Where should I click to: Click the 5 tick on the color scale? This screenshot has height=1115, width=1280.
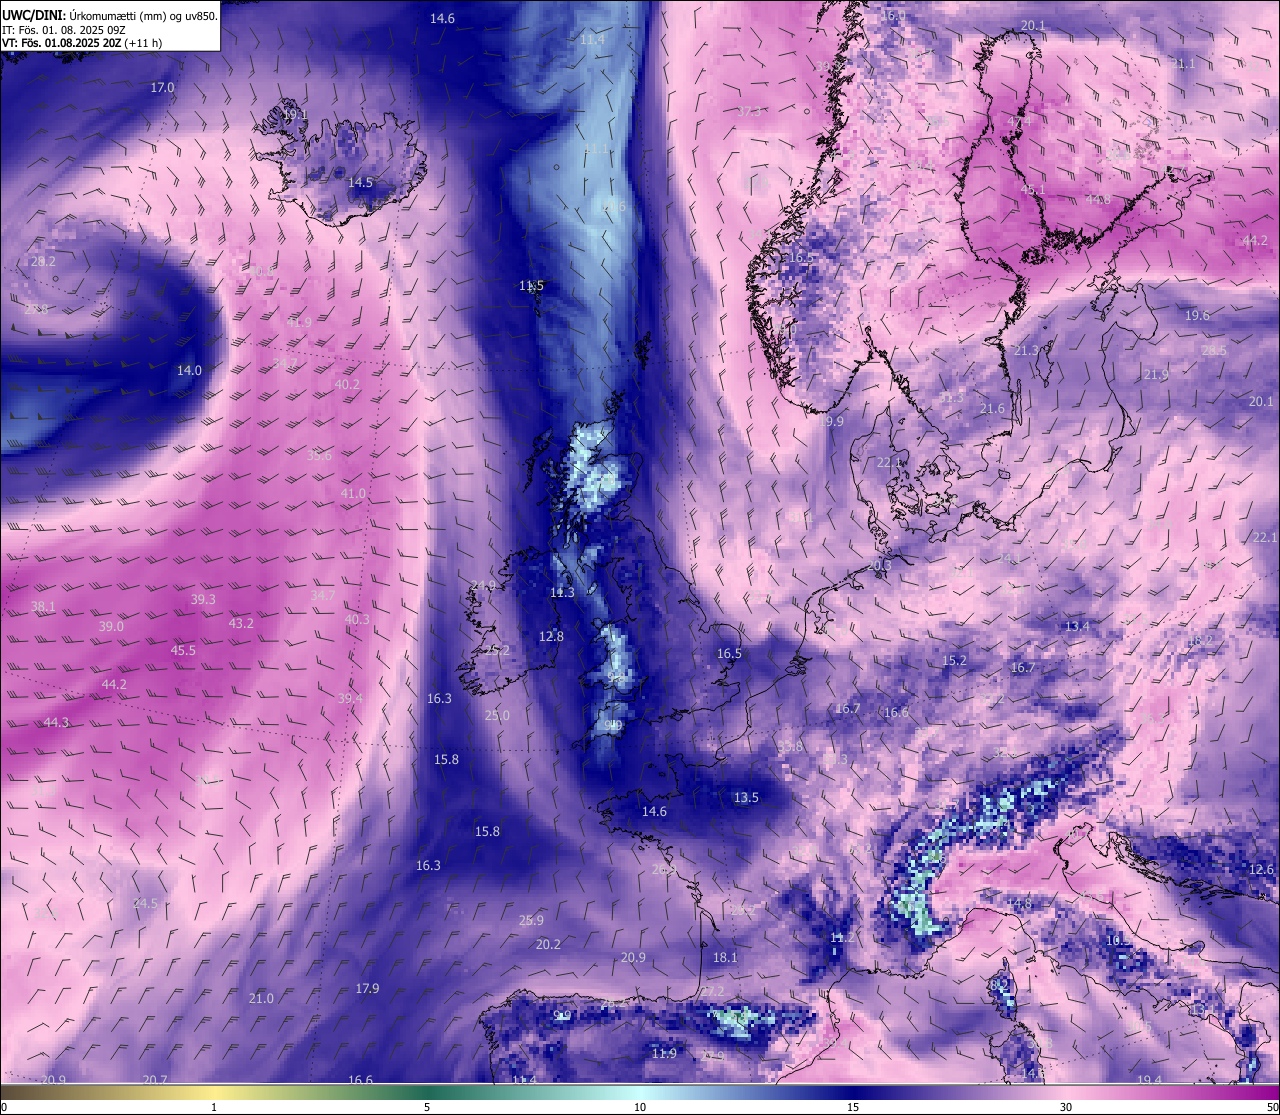[427, 1107]
